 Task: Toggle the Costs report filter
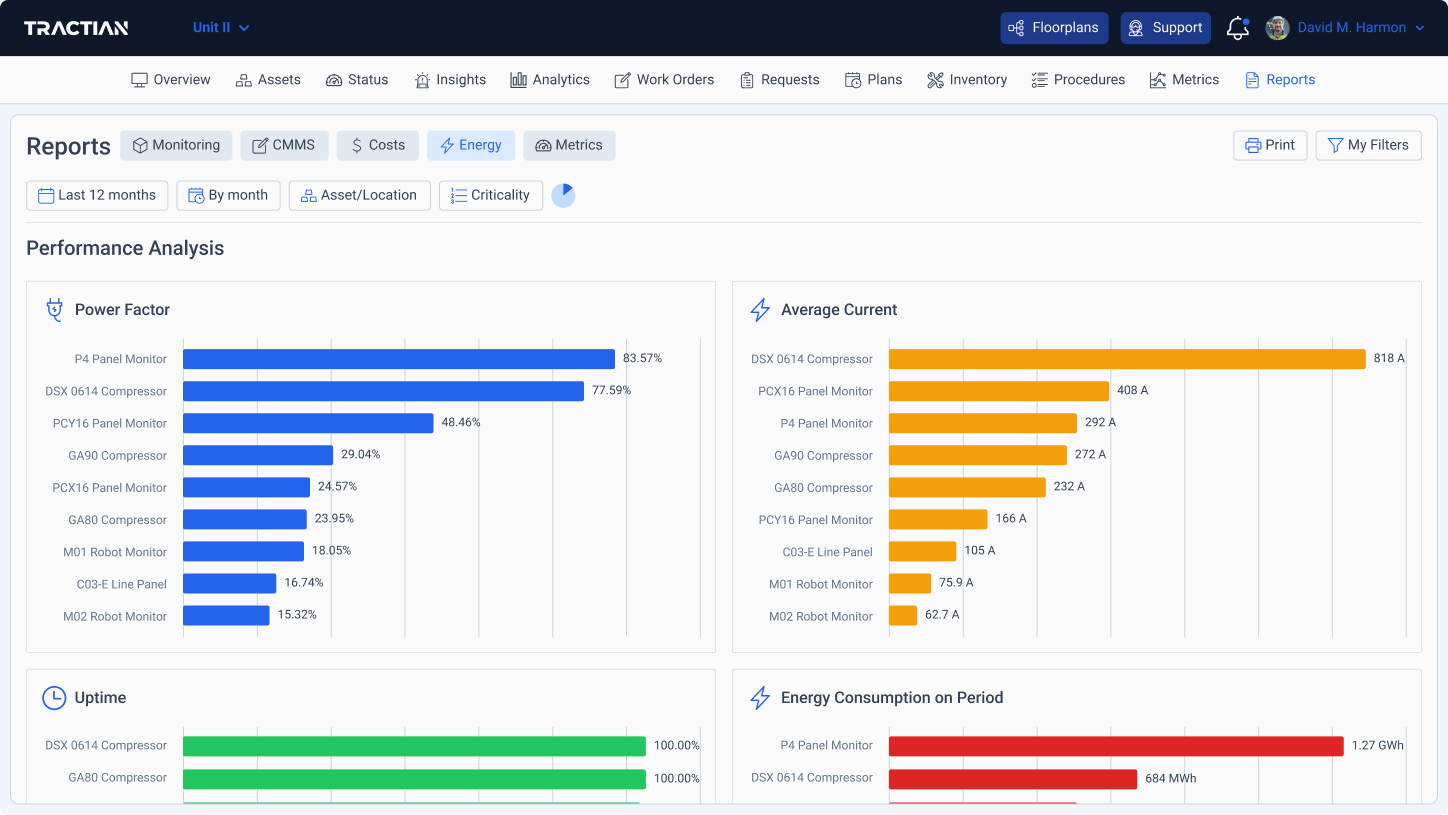click(x=377, y=145)
